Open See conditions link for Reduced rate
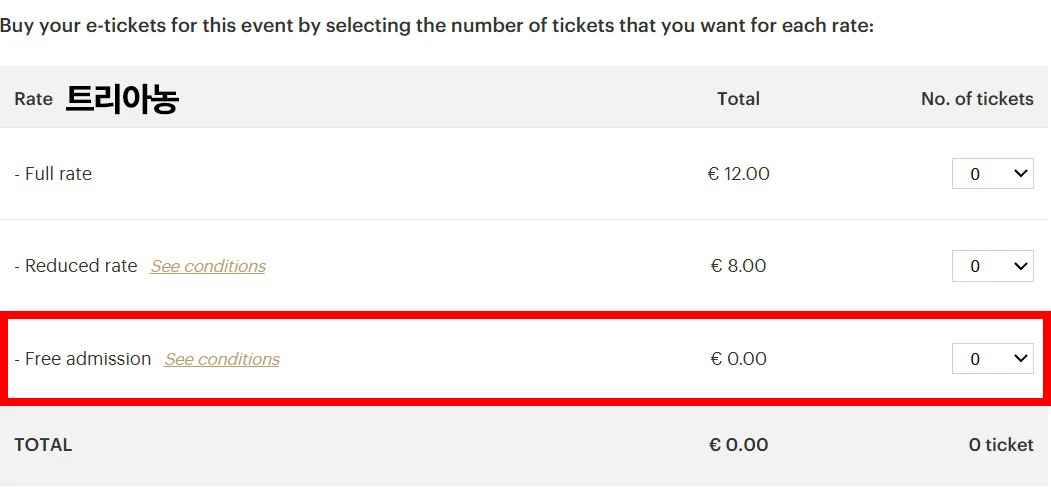The image size is (1051, 493). pos(208,266)
